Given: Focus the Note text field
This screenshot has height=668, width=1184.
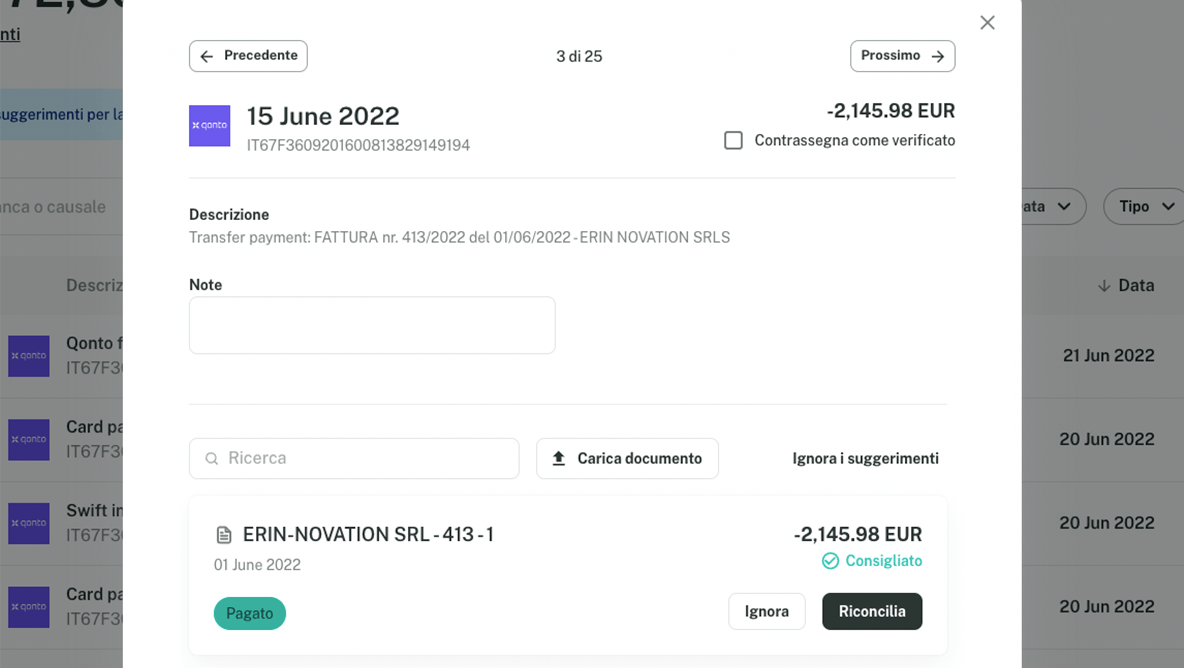Looking at the screenshot, I should point(372,325).
